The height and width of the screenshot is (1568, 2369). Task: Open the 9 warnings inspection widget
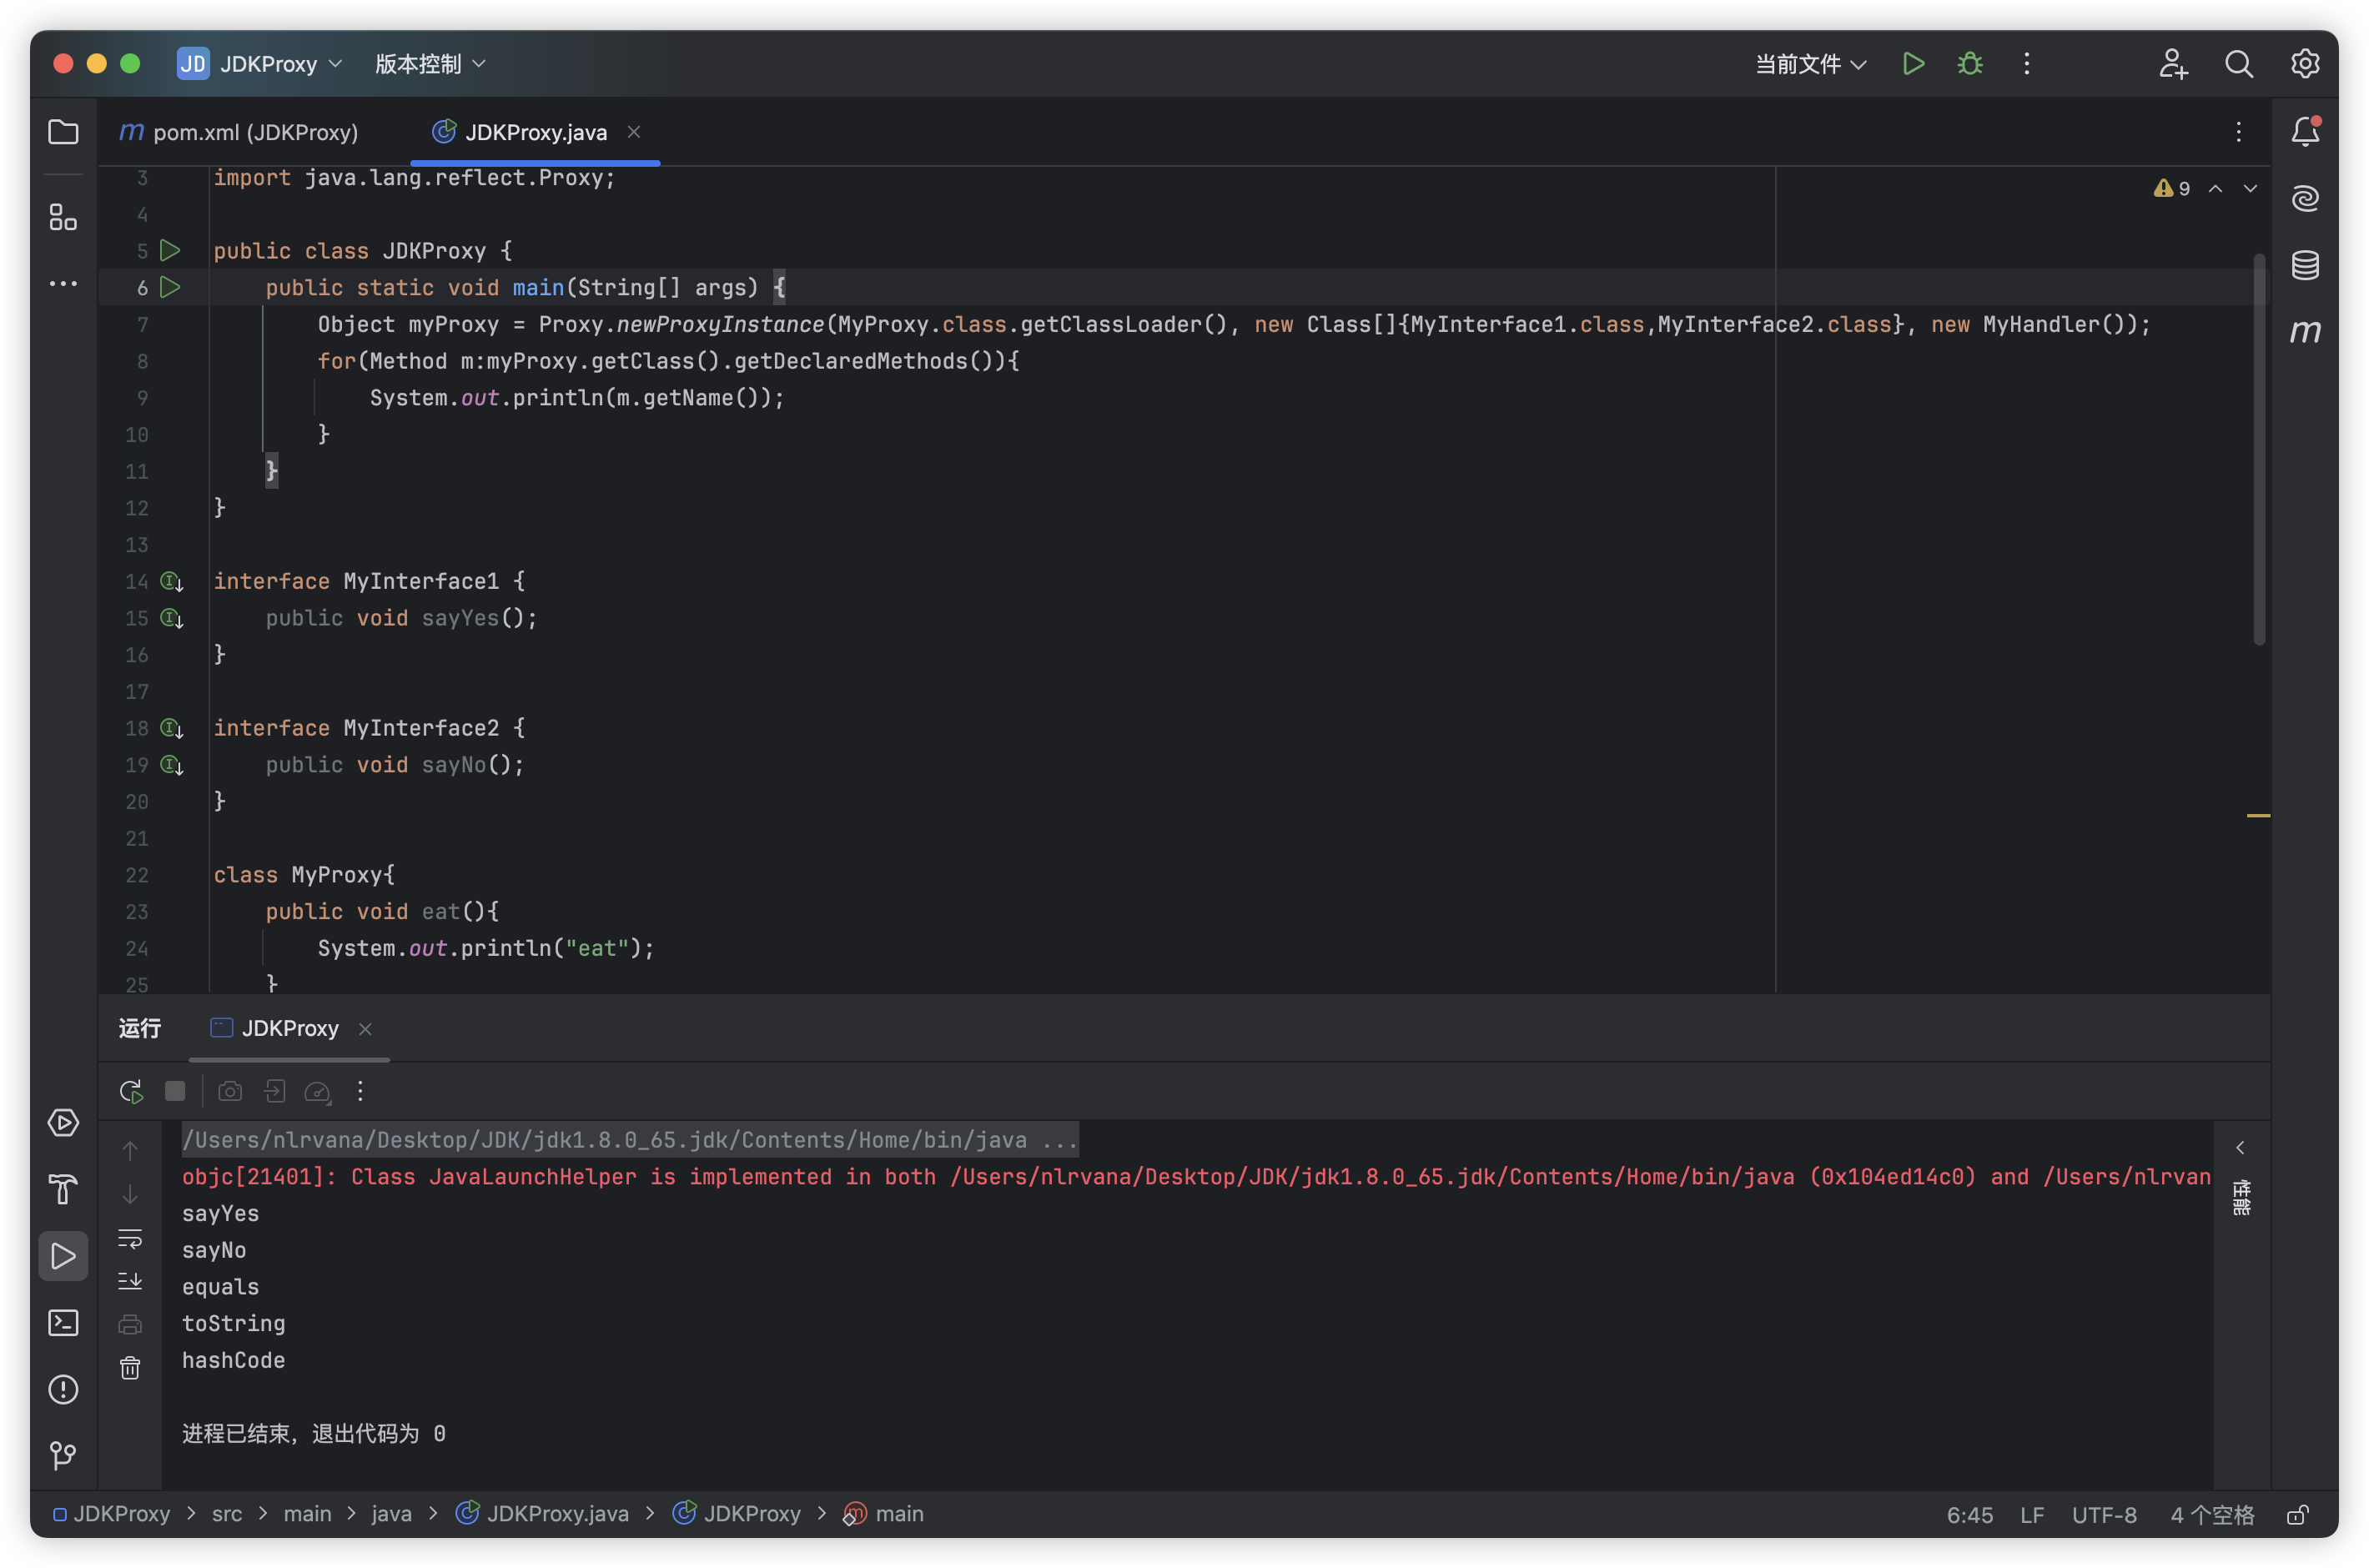[2172, 188]
